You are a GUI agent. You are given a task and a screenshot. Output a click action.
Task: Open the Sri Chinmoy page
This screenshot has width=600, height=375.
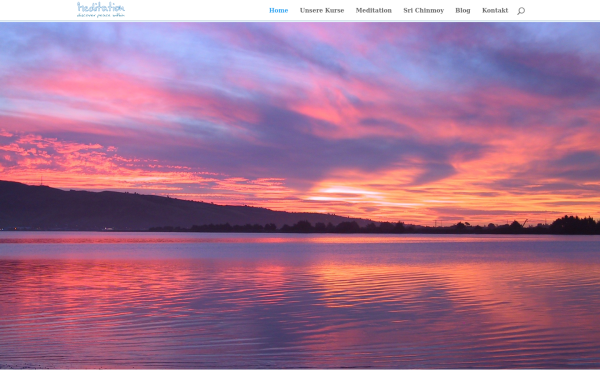pyautogui.click(x=424, y=10)
